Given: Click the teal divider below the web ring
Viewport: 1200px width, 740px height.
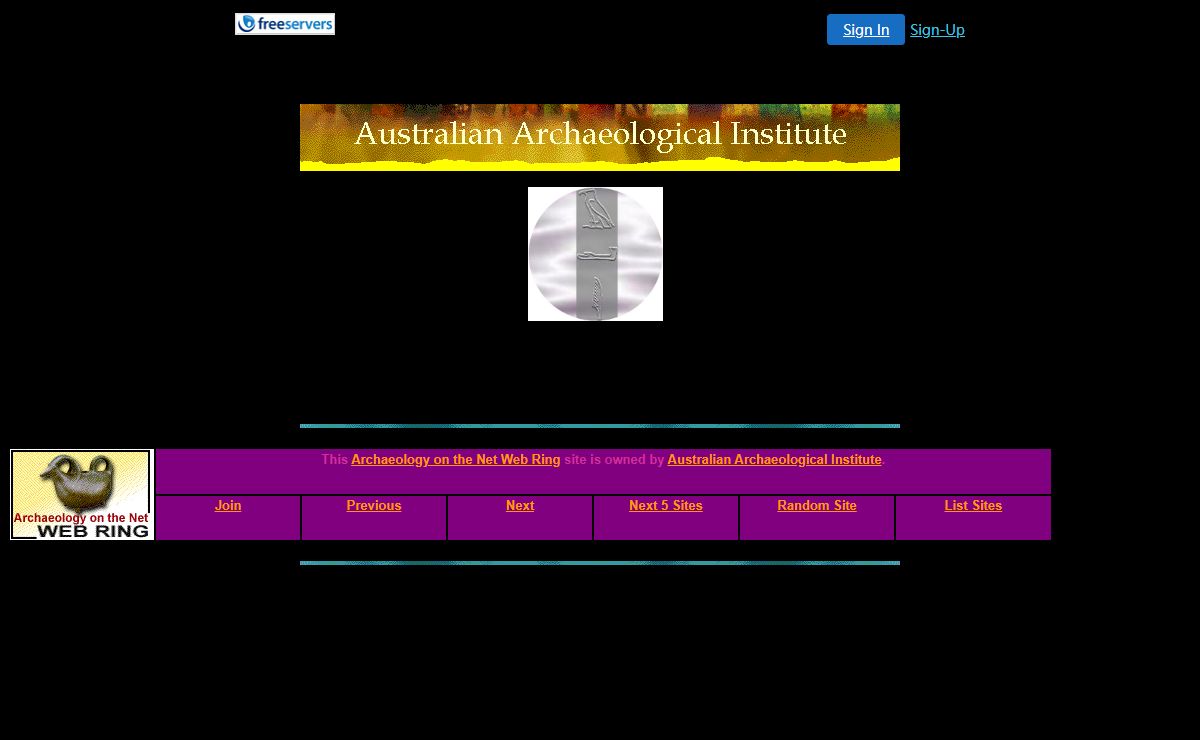Looking at the screenshot, I should click(x=600, y=563).
